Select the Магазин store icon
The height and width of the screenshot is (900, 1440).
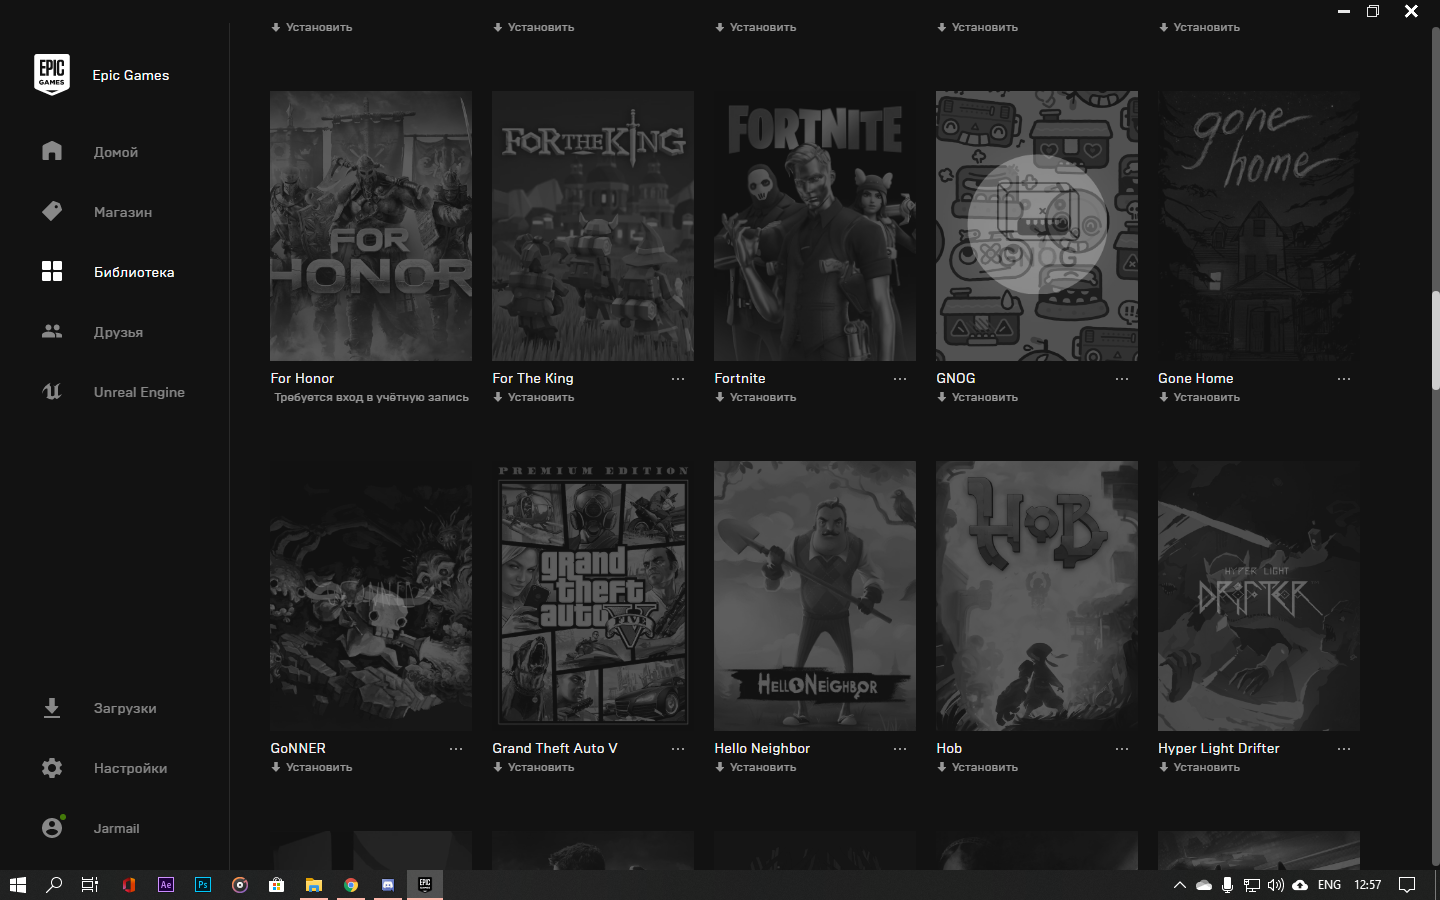(x=52, y=211)
